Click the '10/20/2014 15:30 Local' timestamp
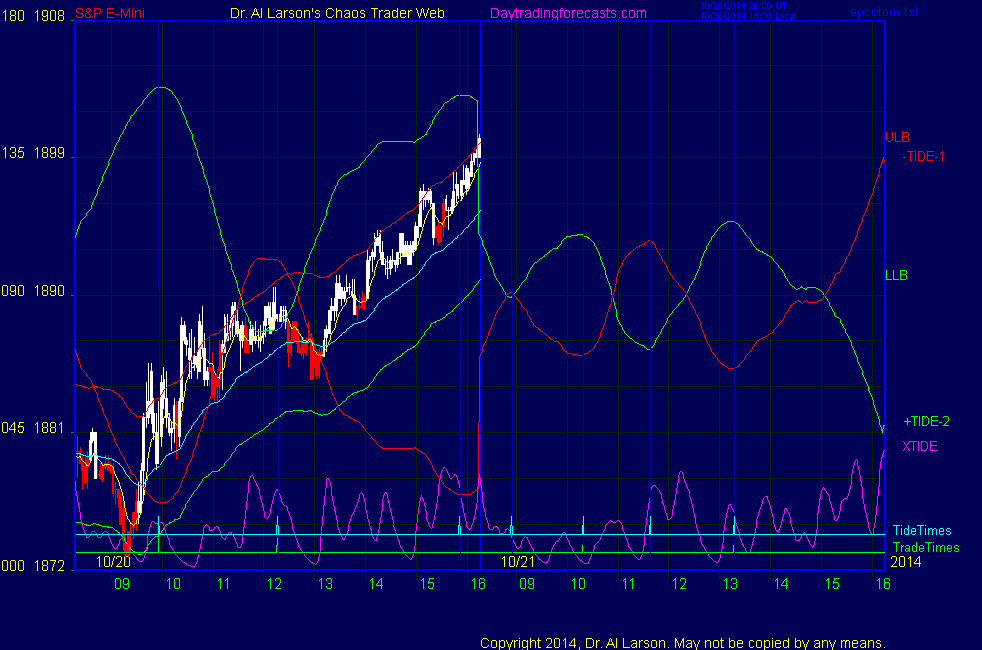The height and width of the screenshot is (650, 982). [x=748, y=16]
